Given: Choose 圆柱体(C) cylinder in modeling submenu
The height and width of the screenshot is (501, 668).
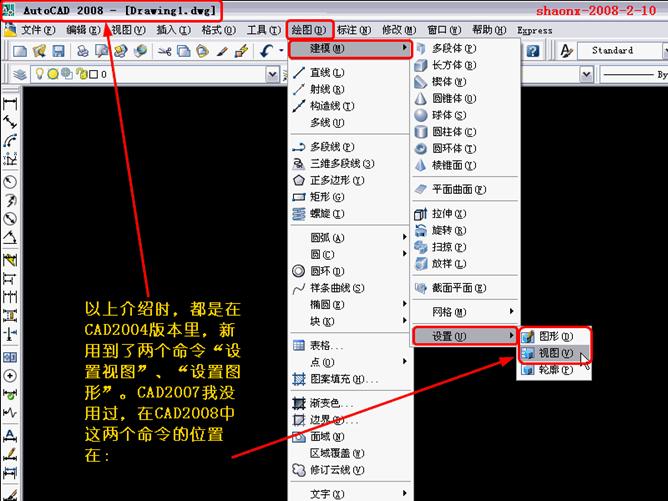Looking at the screenshot, I should 466,132.
